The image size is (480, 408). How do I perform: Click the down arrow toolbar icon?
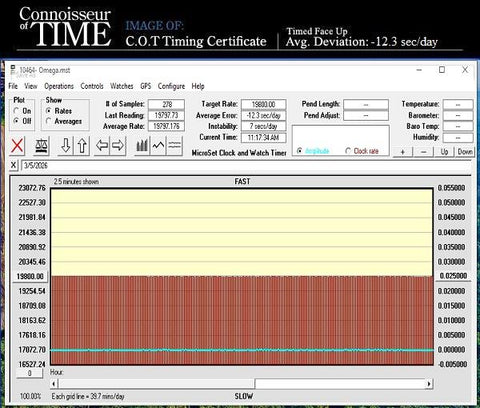(x=66, y=146)
